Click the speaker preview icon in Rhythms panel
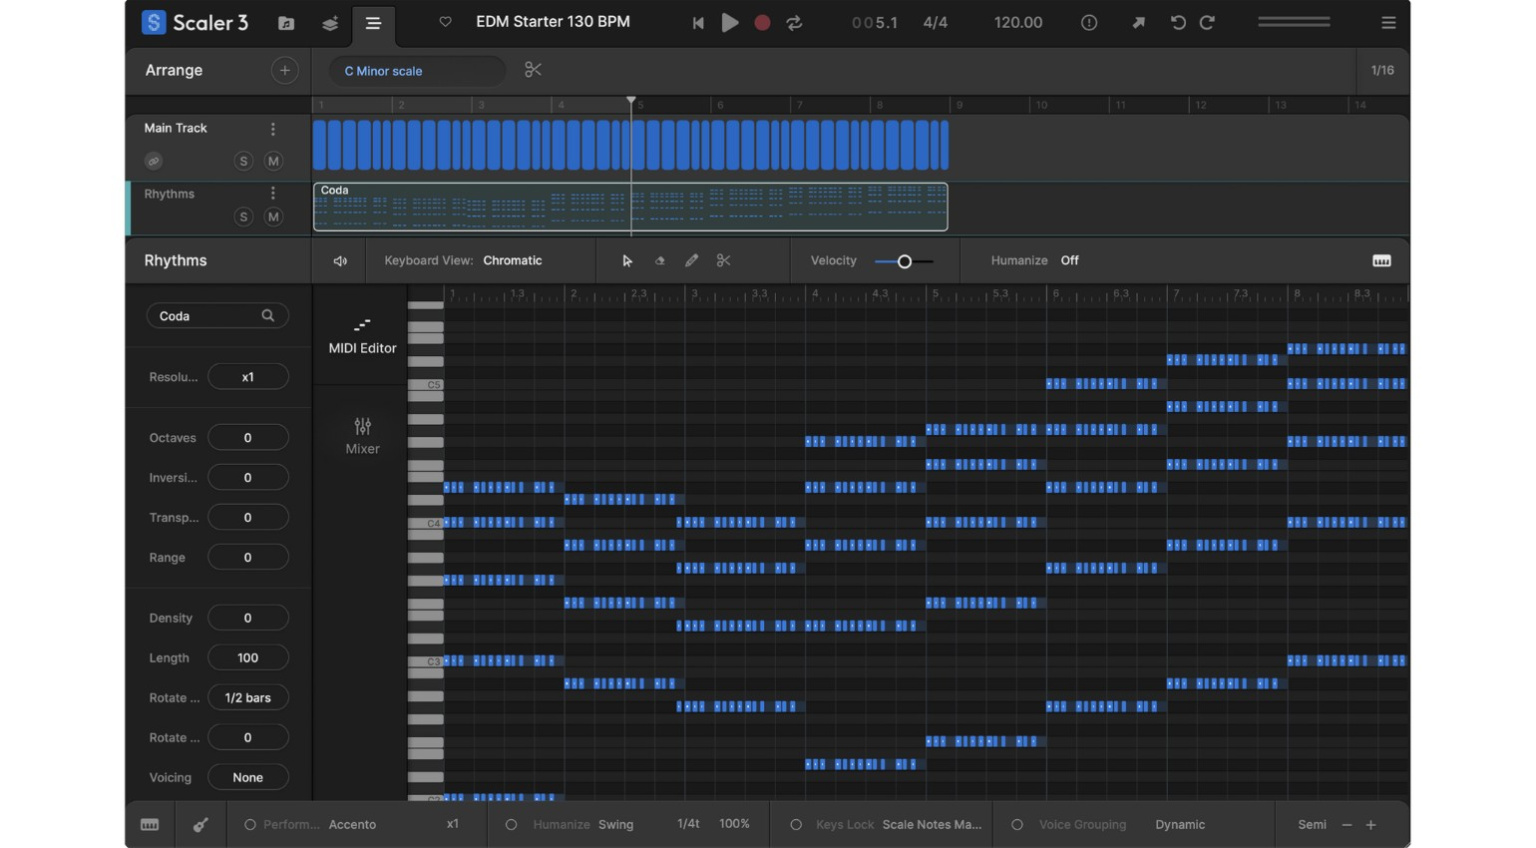This screenshot has height=848, width=1536. coord(340,260)
